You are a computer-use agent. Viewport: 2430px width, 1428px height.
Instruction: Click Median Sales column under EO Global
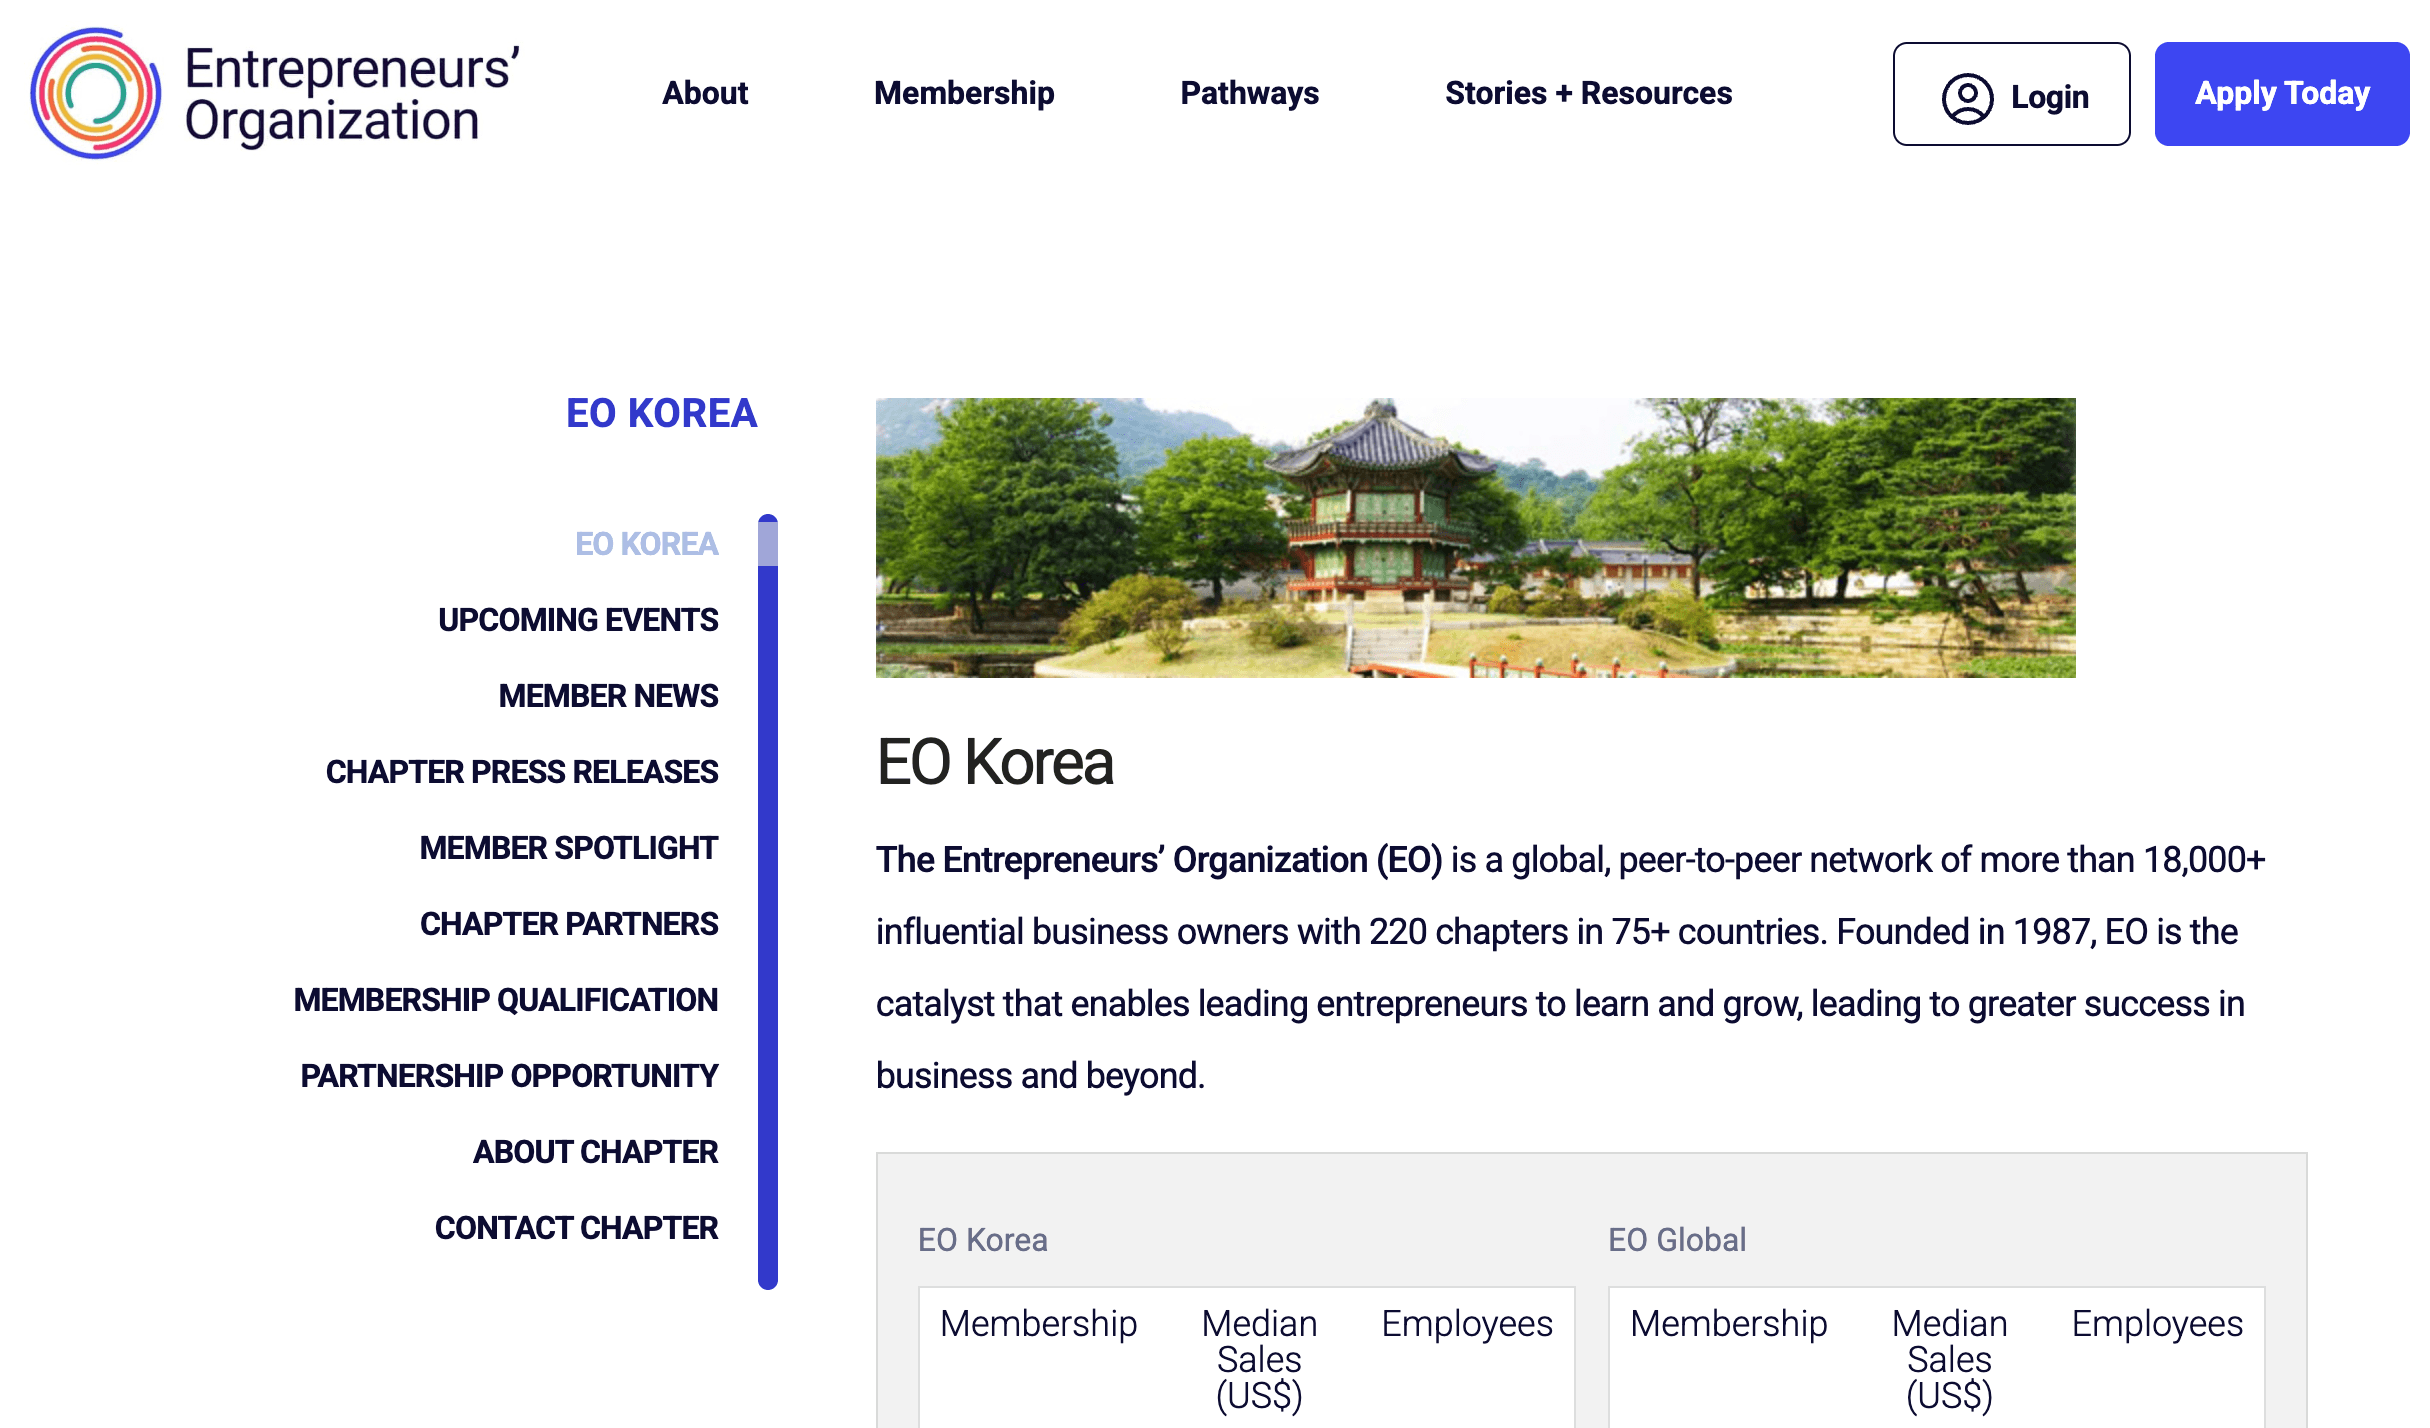[x=1950, y=1360]
